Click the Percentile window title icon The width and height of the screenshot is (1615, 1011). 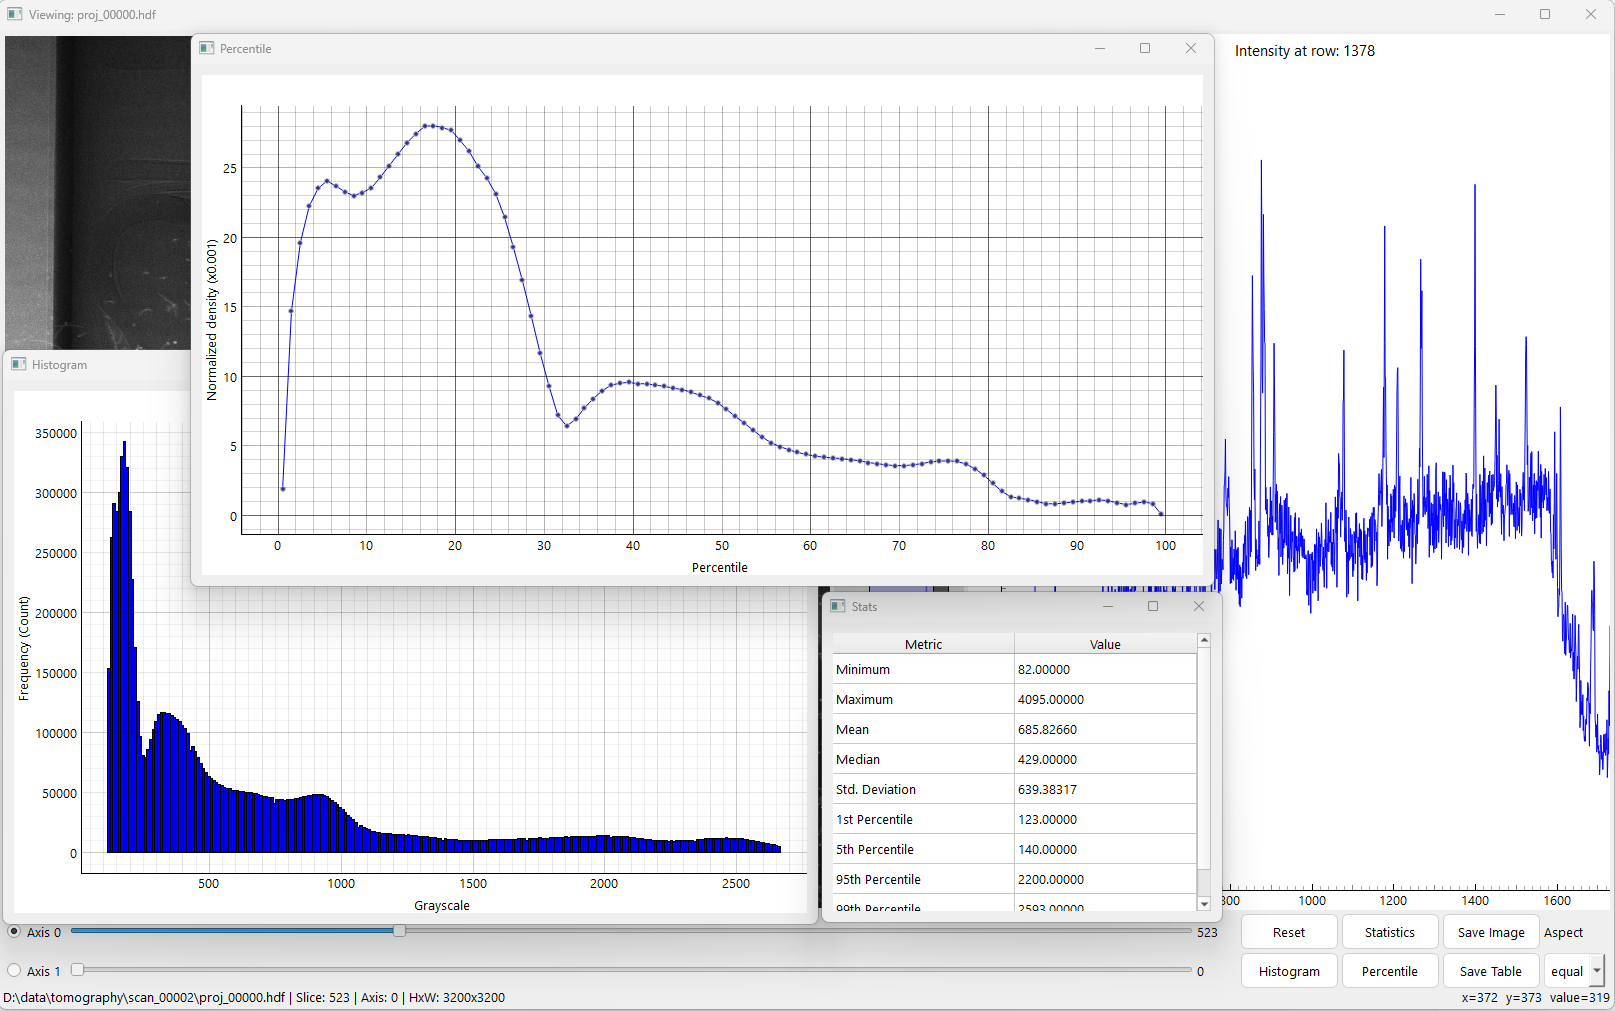click(x=207, y=48)
